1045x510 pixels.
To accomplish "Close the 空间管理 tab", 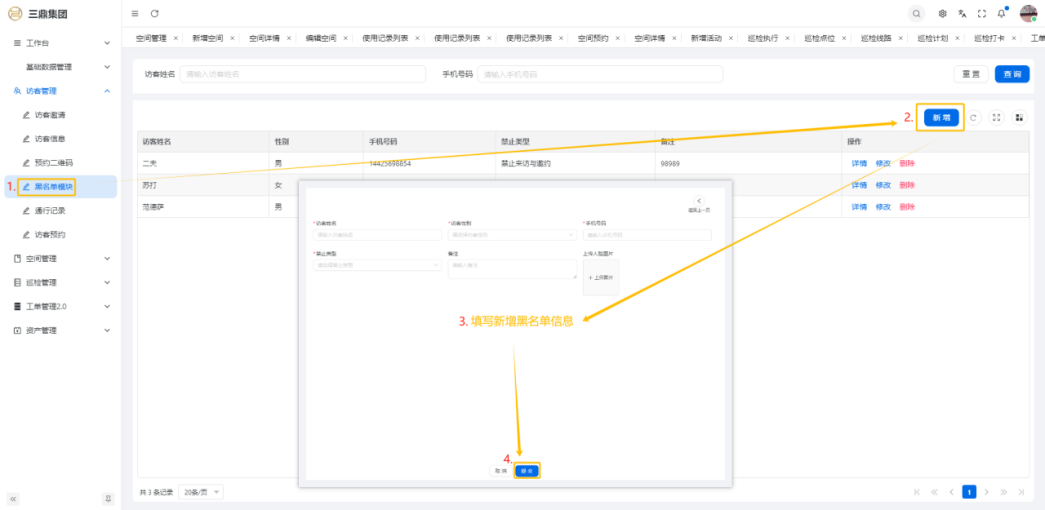I will (176, 38).
